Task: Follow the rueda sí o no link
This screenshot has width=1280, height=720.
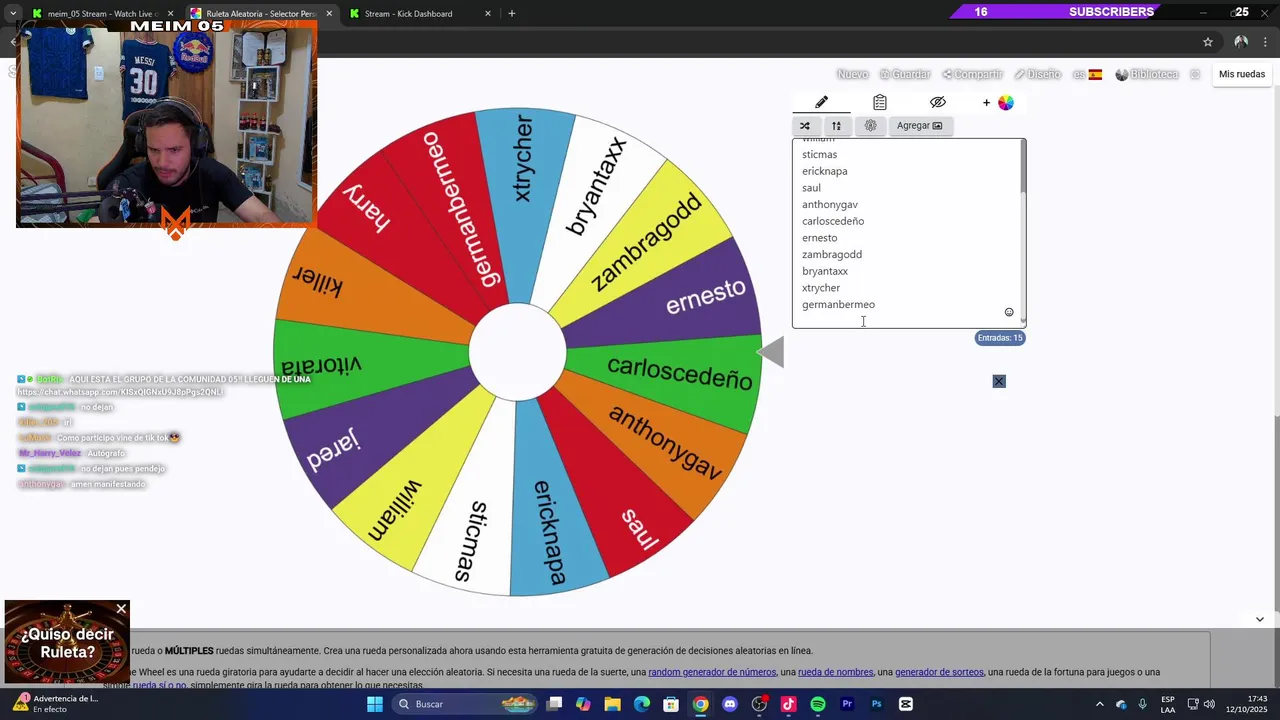Action: coord(159,686)
